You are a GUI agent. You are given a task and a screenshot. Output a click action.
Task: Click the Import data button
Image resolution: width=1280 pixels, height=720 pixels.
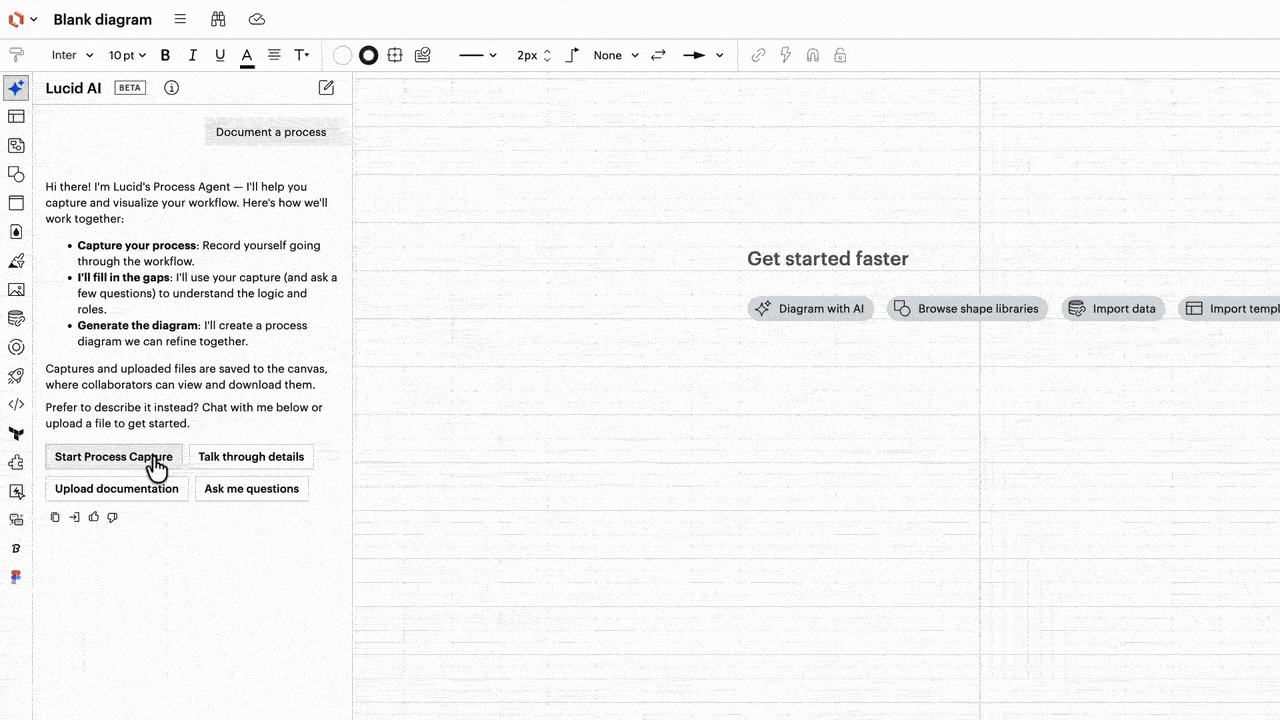coord(1112,309)
